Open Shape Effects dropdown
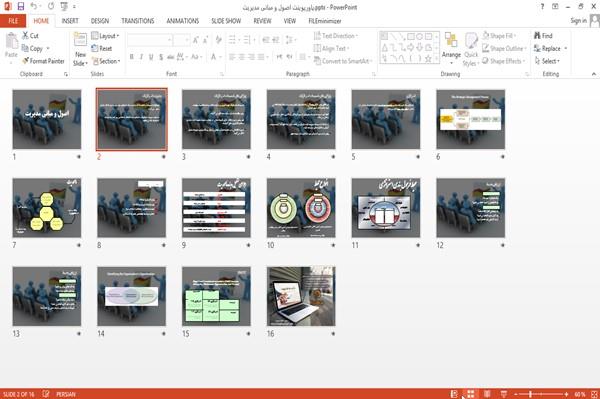Viewport: 600px width, 399px height. [x=504, y=61]
